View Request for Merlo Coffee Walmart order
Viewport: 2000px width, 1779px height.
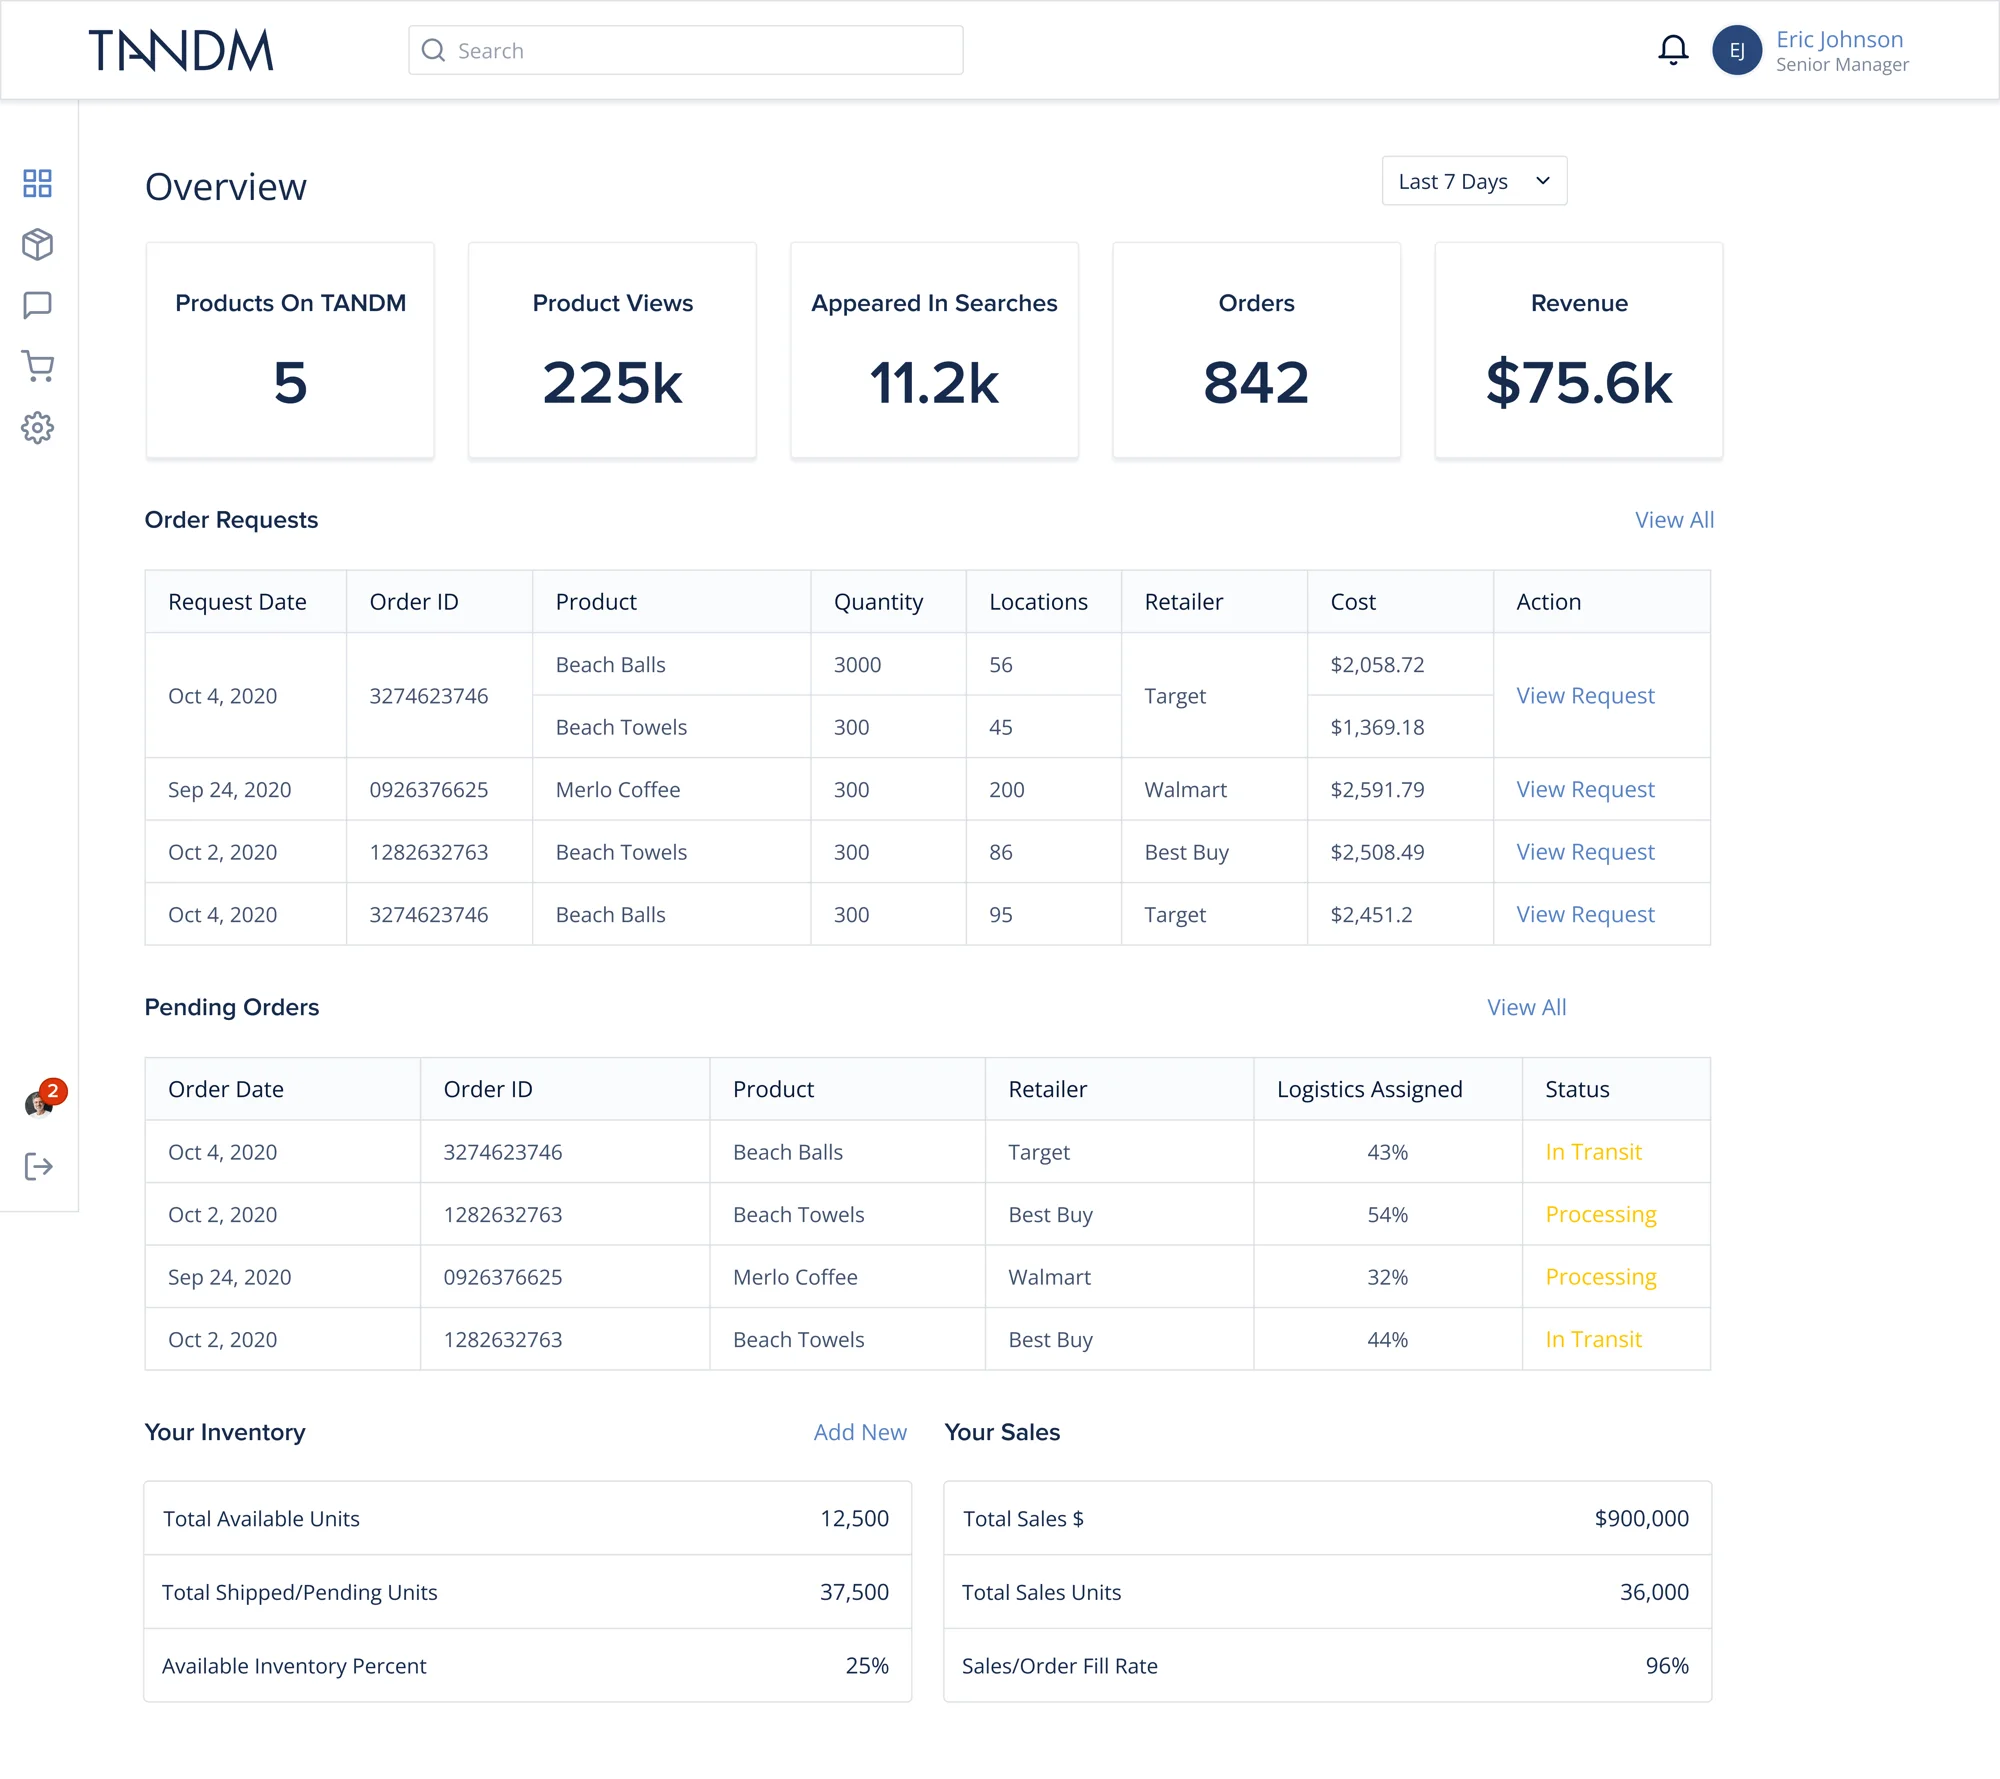point(1585,790)
